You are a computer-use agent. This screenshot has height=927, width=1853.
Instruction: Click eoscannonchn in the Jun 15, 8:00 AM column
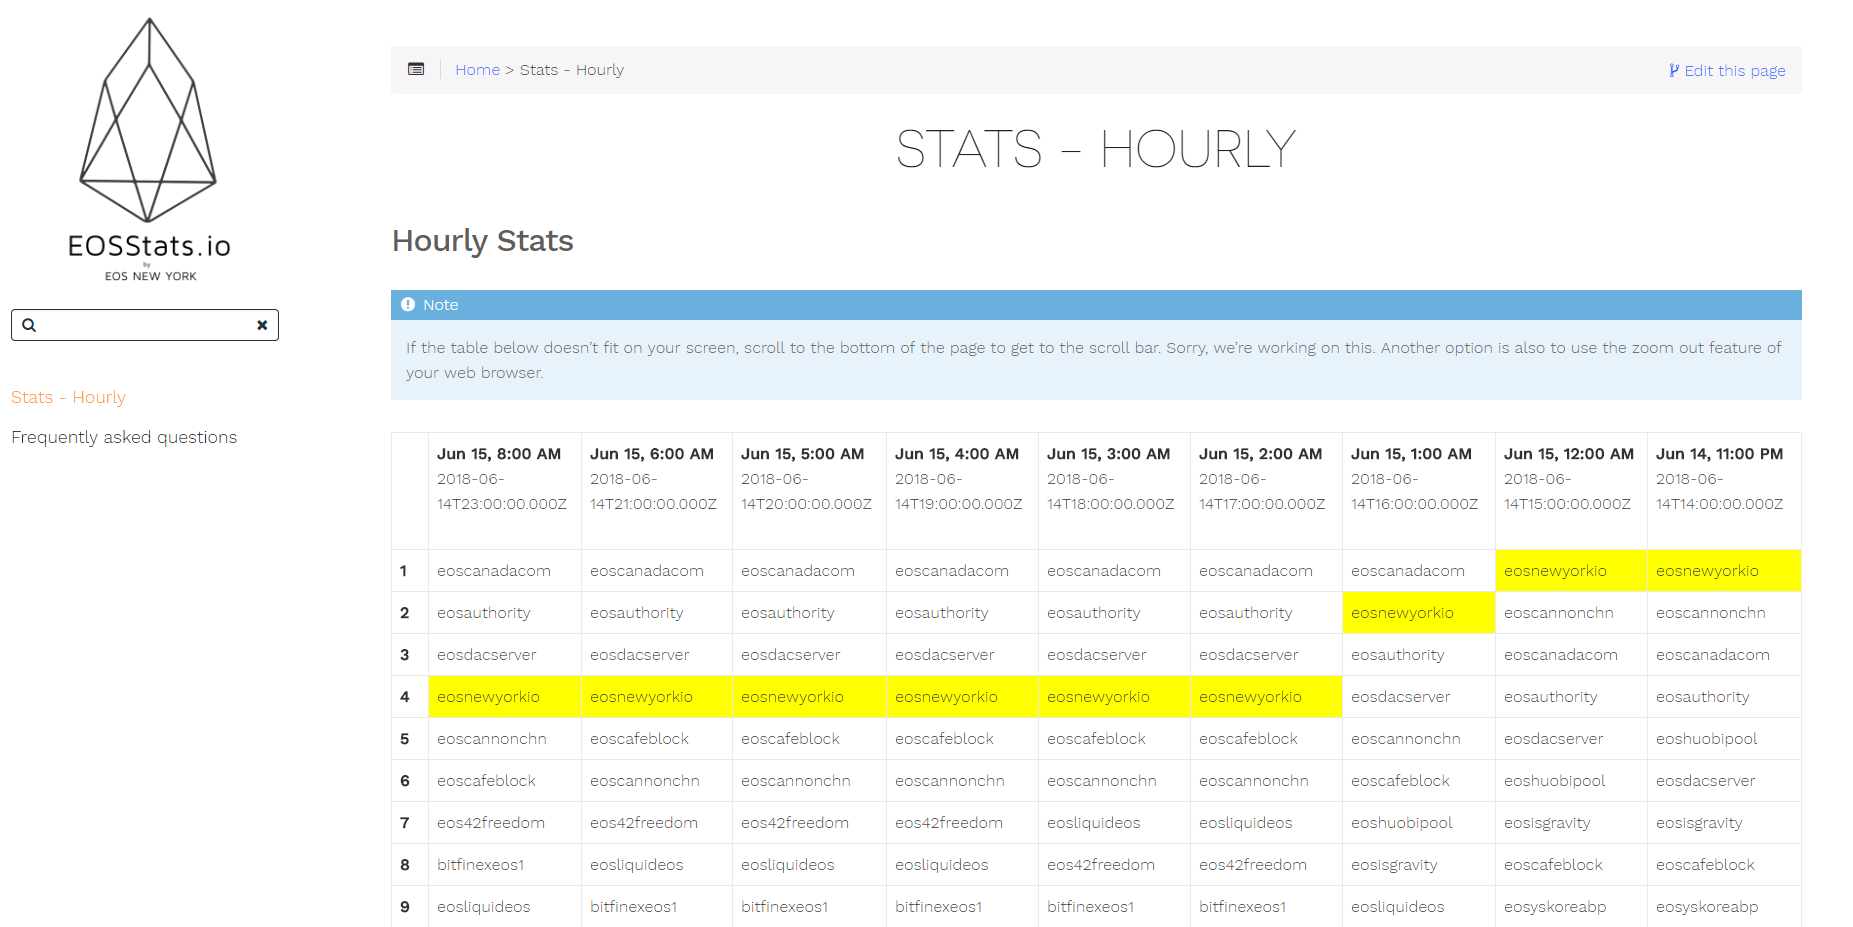[x=492, y=739]
